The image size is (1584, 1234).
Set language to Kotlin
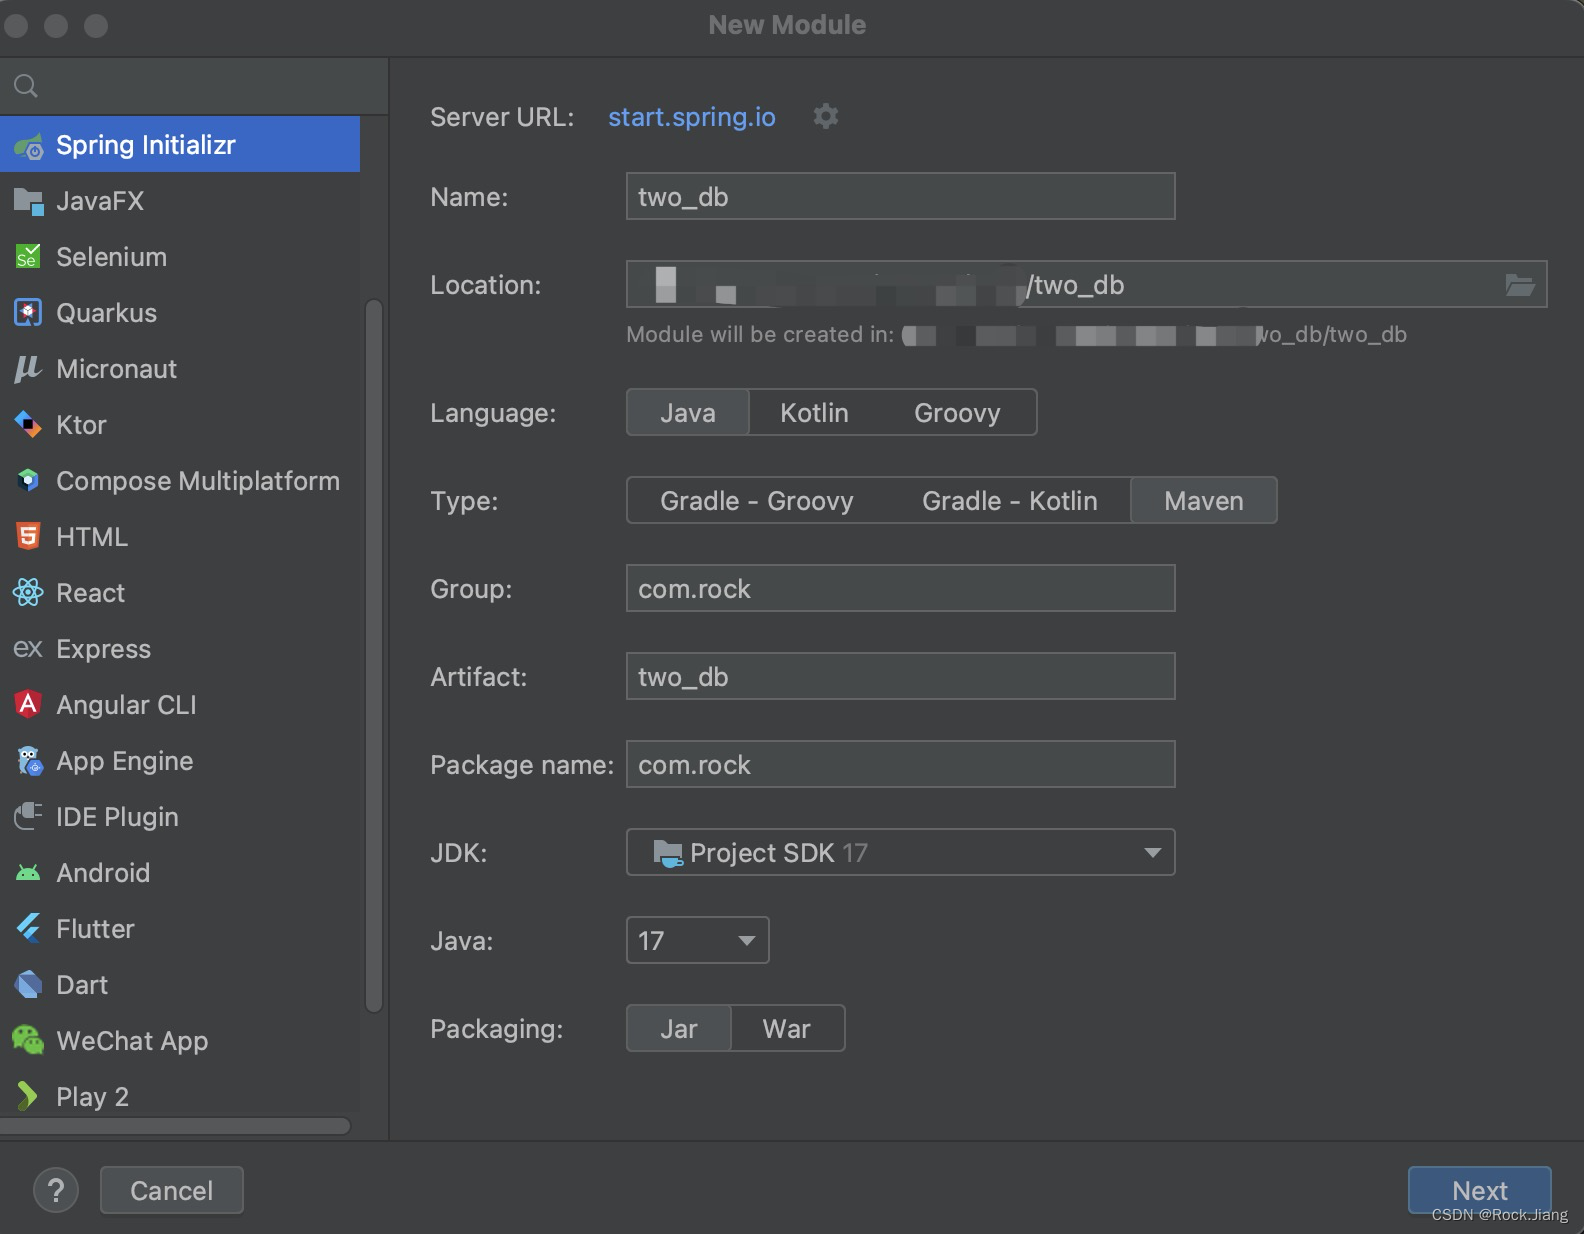[814, 413]
